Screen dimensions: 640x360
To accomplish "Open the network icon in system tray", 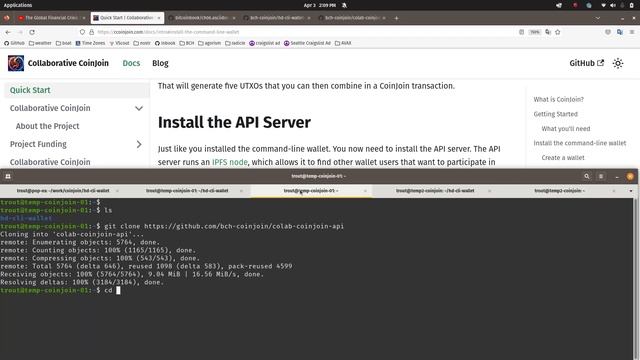I will point(603,5).
